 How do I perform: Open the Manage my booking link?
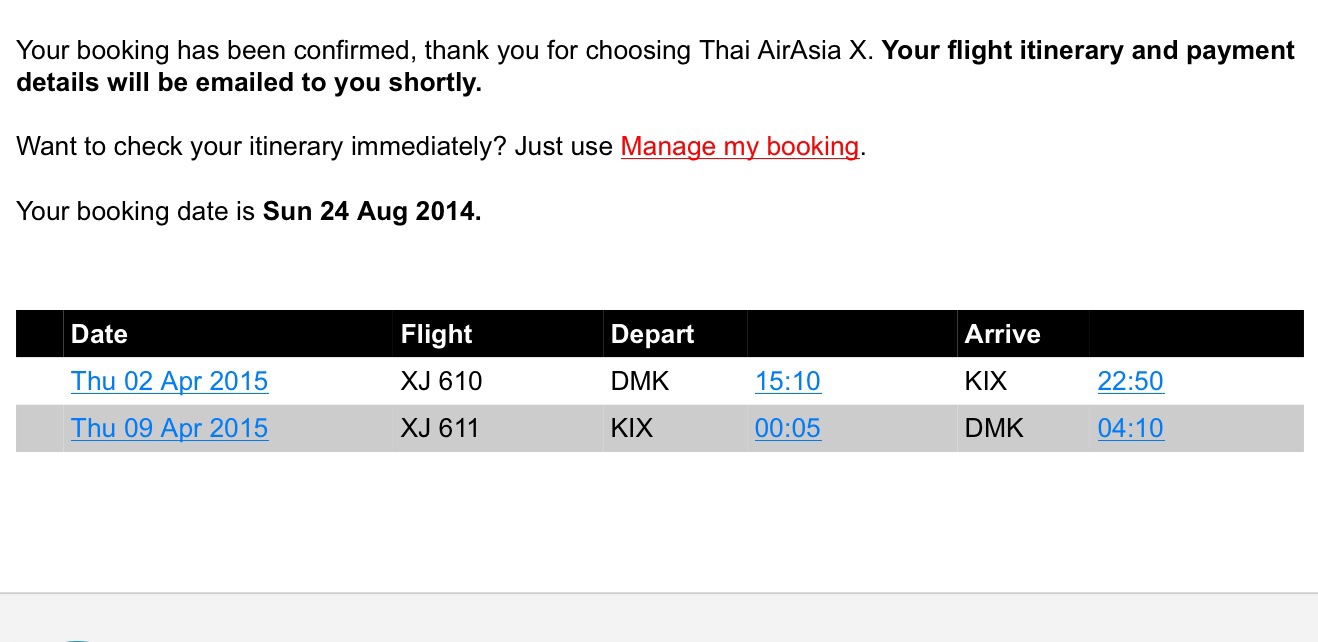pos(739,147)
